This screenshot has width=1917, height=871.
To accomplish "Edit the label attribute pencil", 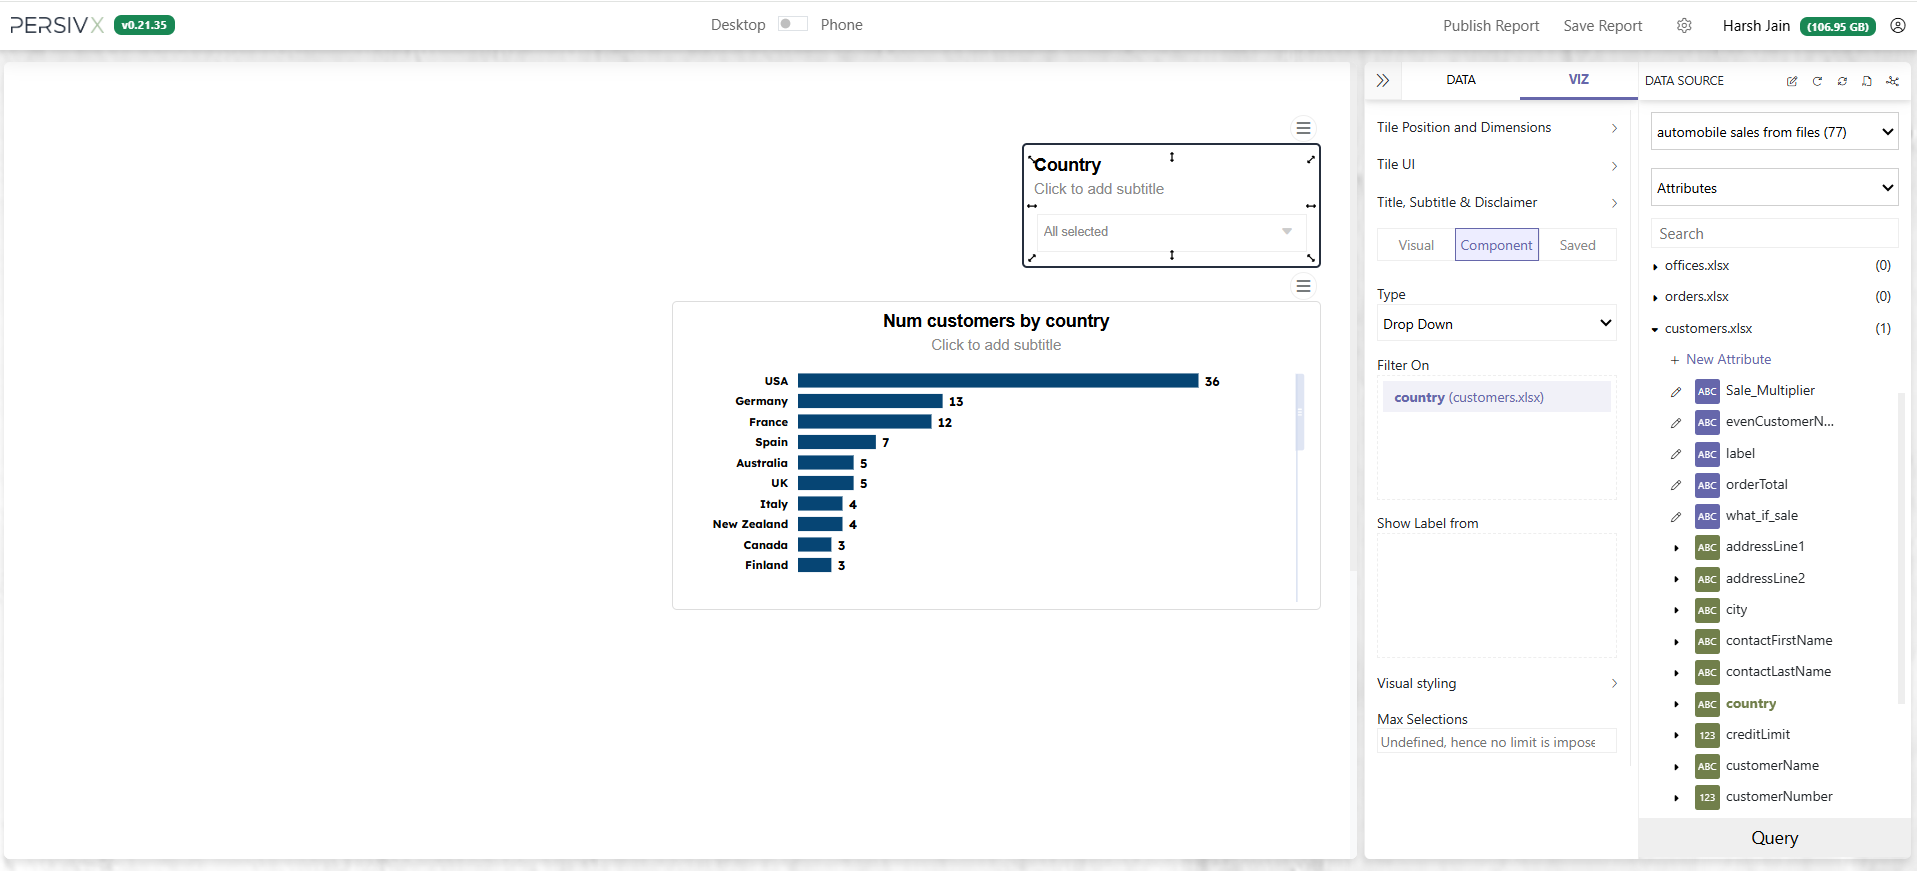I will [1676, 454].
